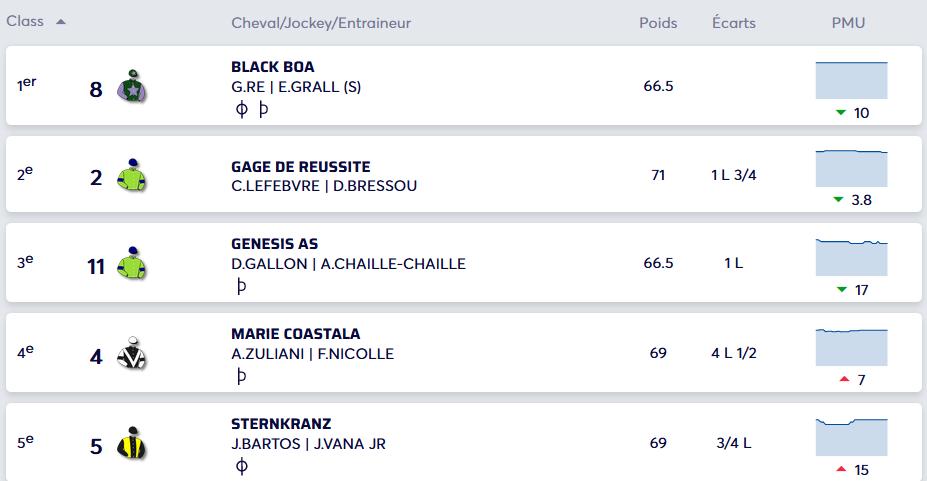
Task: Click the blinkers symbol under Black Boa
Action: point(241,109)
